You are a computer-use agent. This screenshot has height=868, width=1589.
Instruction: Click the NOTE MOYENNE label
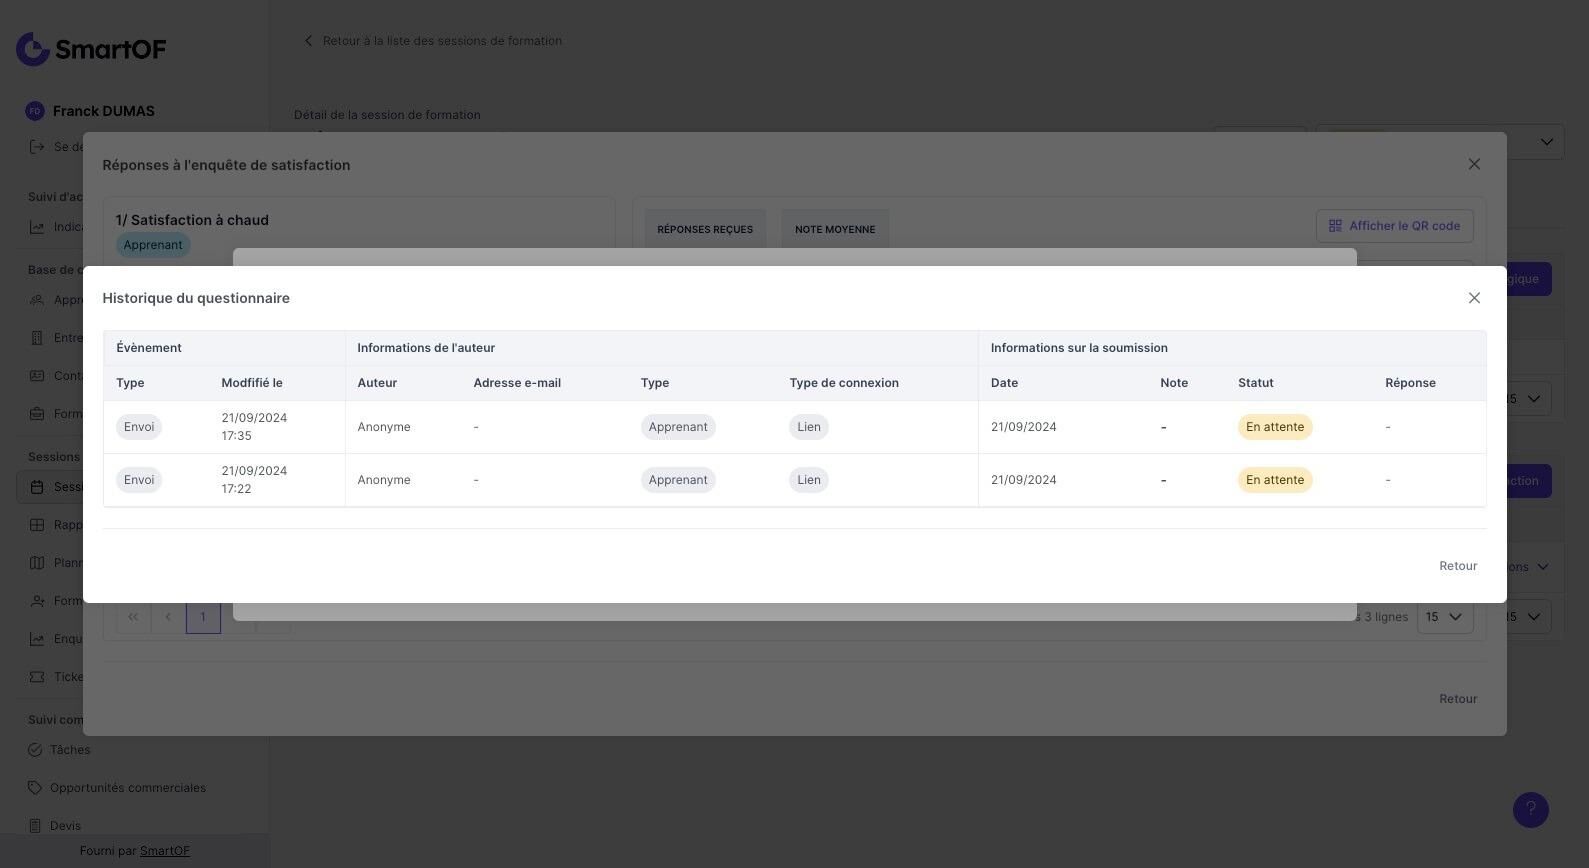(835, 230)
